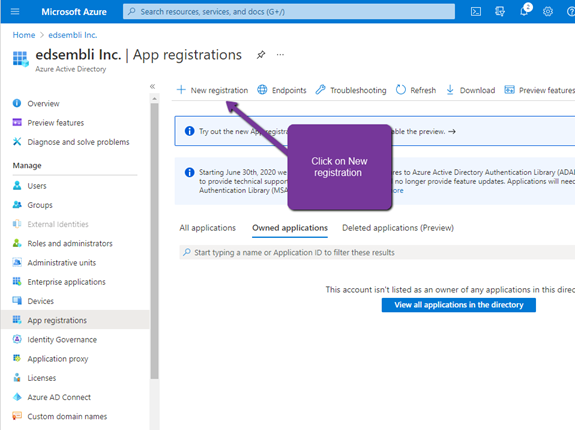This screenshot has width=575, height=430.
Task: Click the Troubleshooting toolbar label
Action: (358, 90)
